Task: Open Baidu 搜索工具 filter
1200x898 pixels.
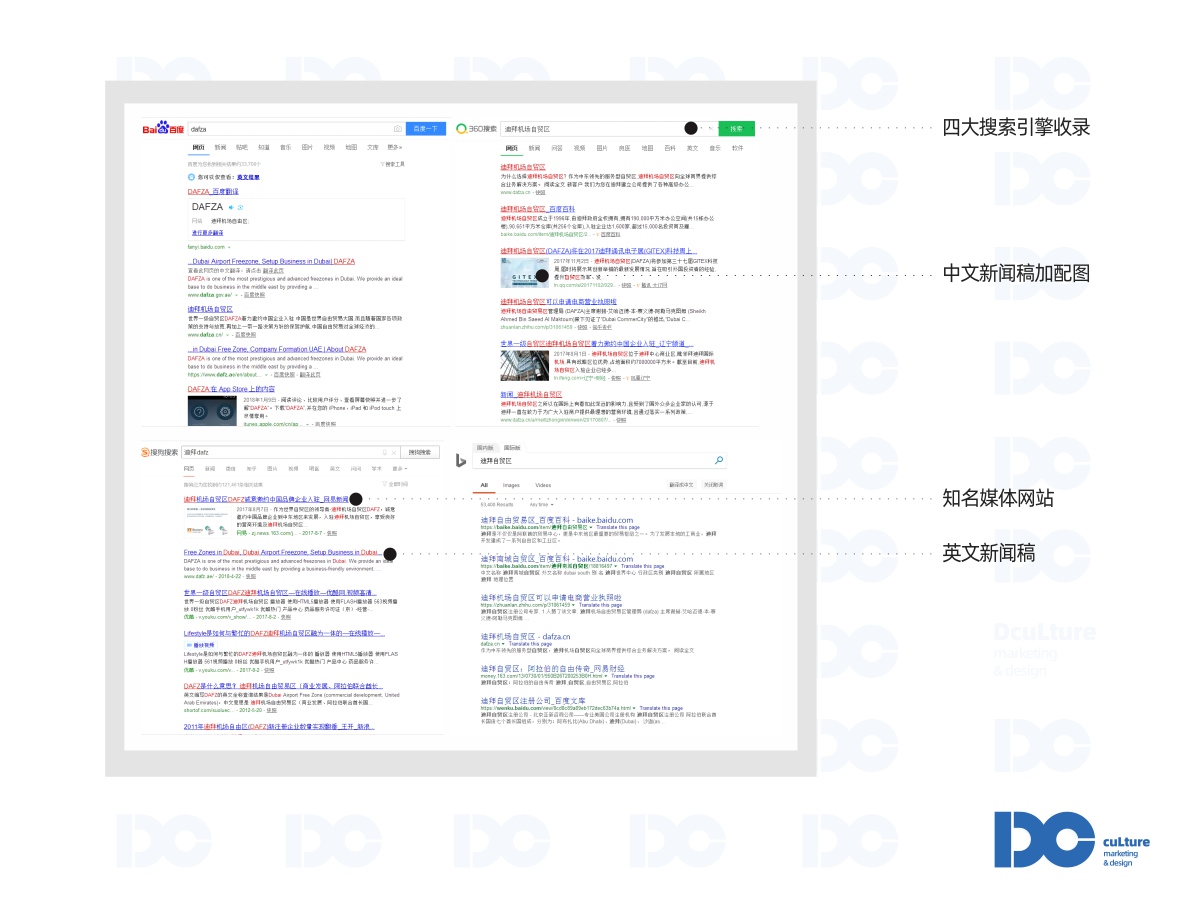Action: tap(393, 163)
